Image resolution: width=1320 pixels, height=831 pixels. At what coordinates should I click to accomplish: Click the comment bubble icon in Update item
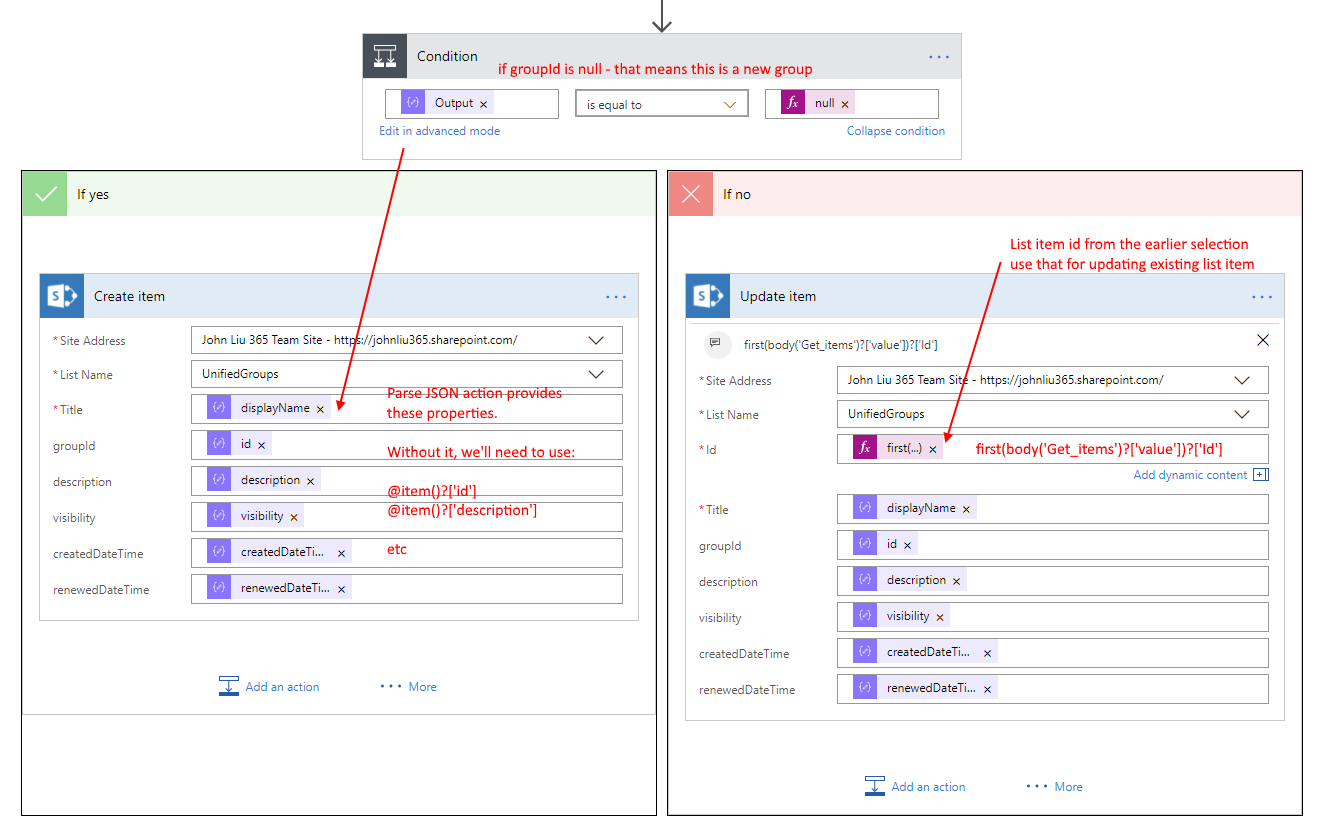pos(715,341)
